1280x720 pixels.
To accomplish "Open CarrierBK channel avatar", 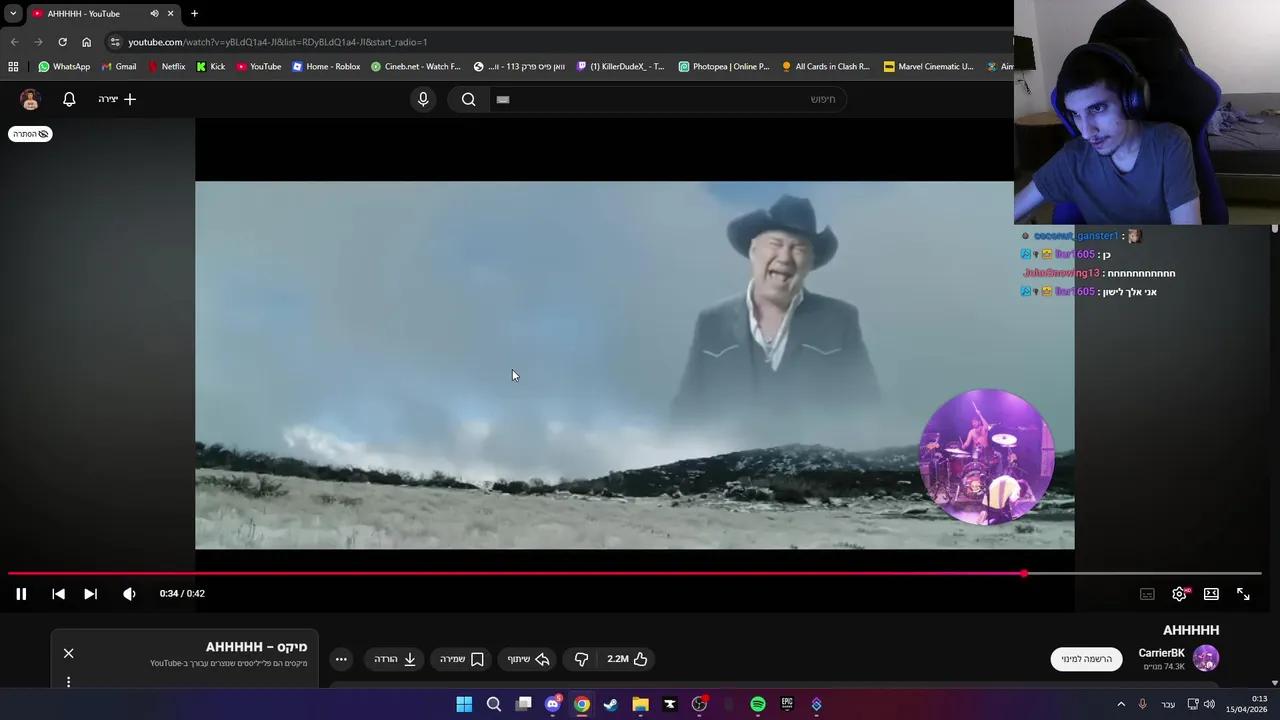I will coord(1206,658).
